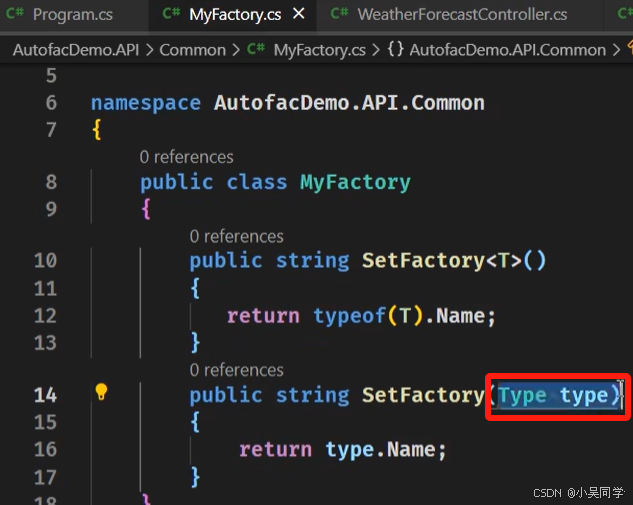Click the C# icon on the Program.cs tab
This screenshot has width=633, height=505.
click(15, 14)
